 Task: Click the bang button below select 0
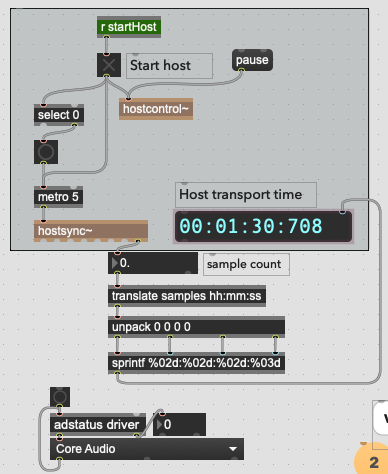click(46, 152)
